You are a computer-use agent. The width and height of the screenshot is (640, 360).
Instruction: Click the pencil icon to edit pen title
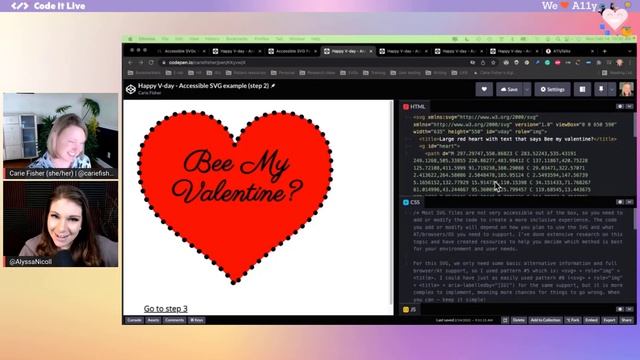[273, 86]
